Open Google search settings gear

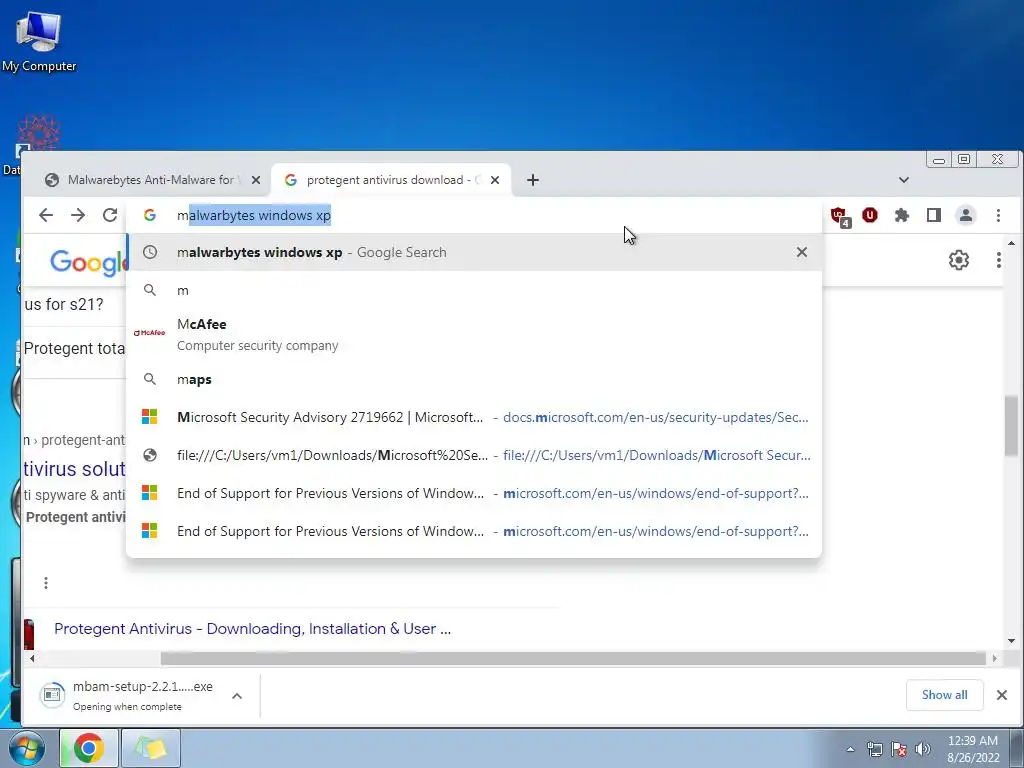[959, 260]
